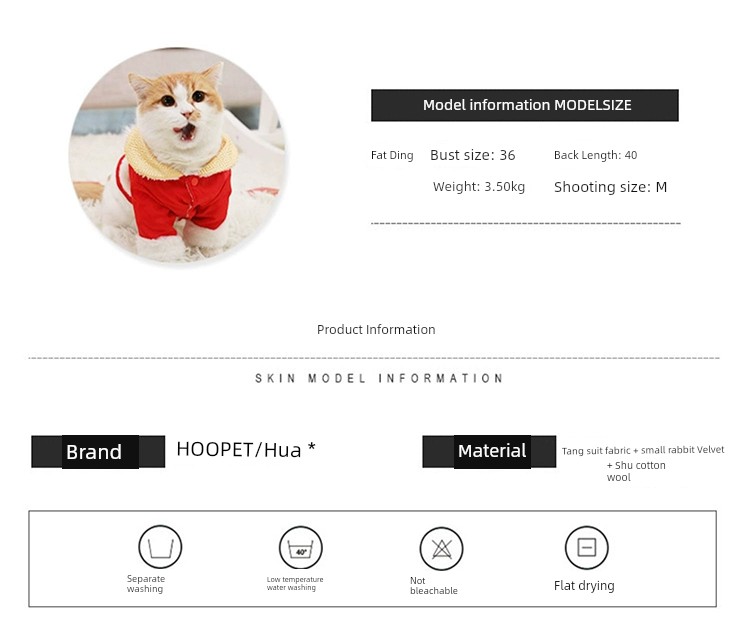750x630 pixels.
Task: Click the Material label box
Action: pyautogui.click(x=489, y=452)
